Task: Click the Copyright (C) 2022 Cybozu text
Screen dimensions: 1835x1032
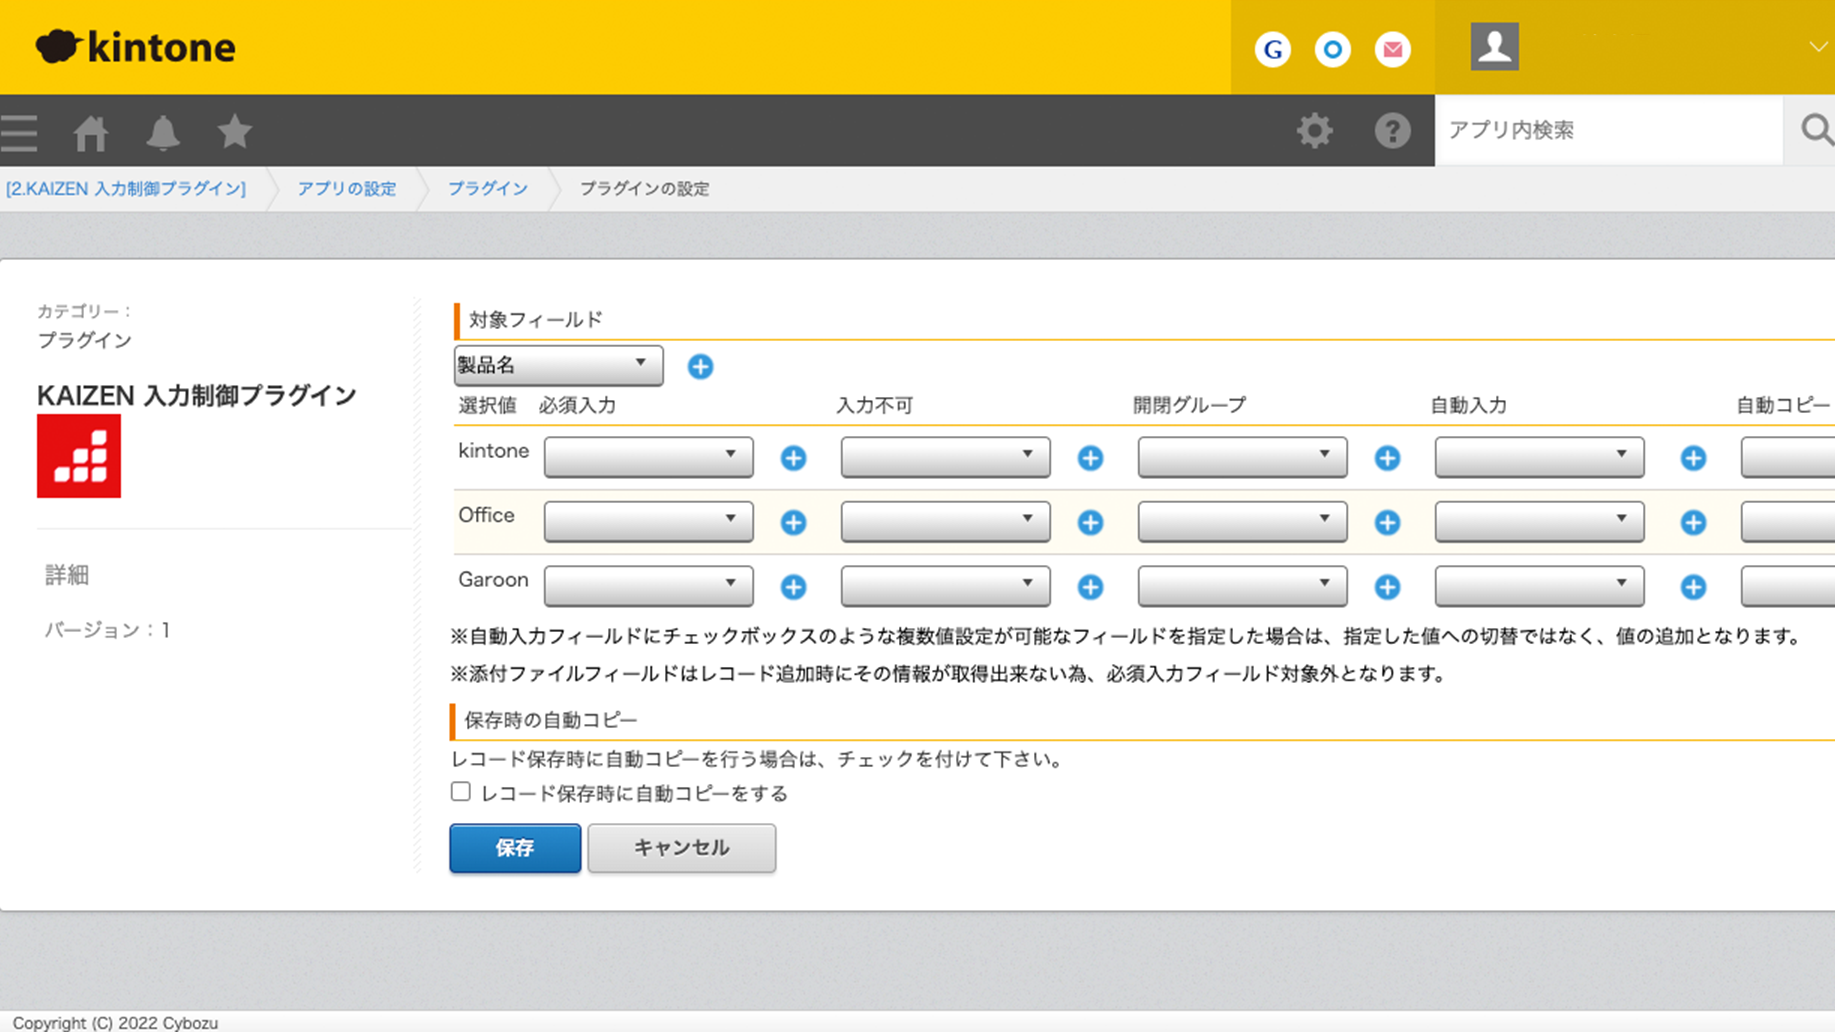Action: pyautogui.click(x=115, y=1022)
